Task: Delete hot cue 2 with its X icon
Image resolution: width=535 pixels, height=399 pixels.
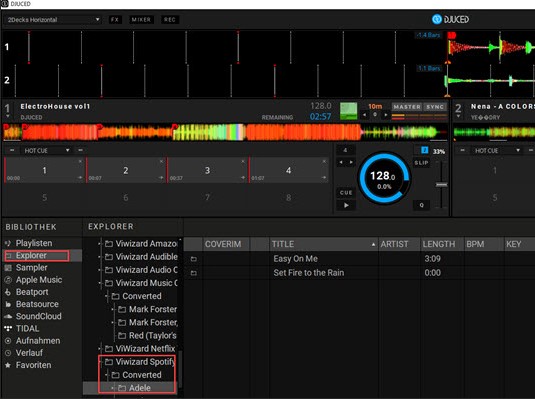Action: (x=161, y=161)
